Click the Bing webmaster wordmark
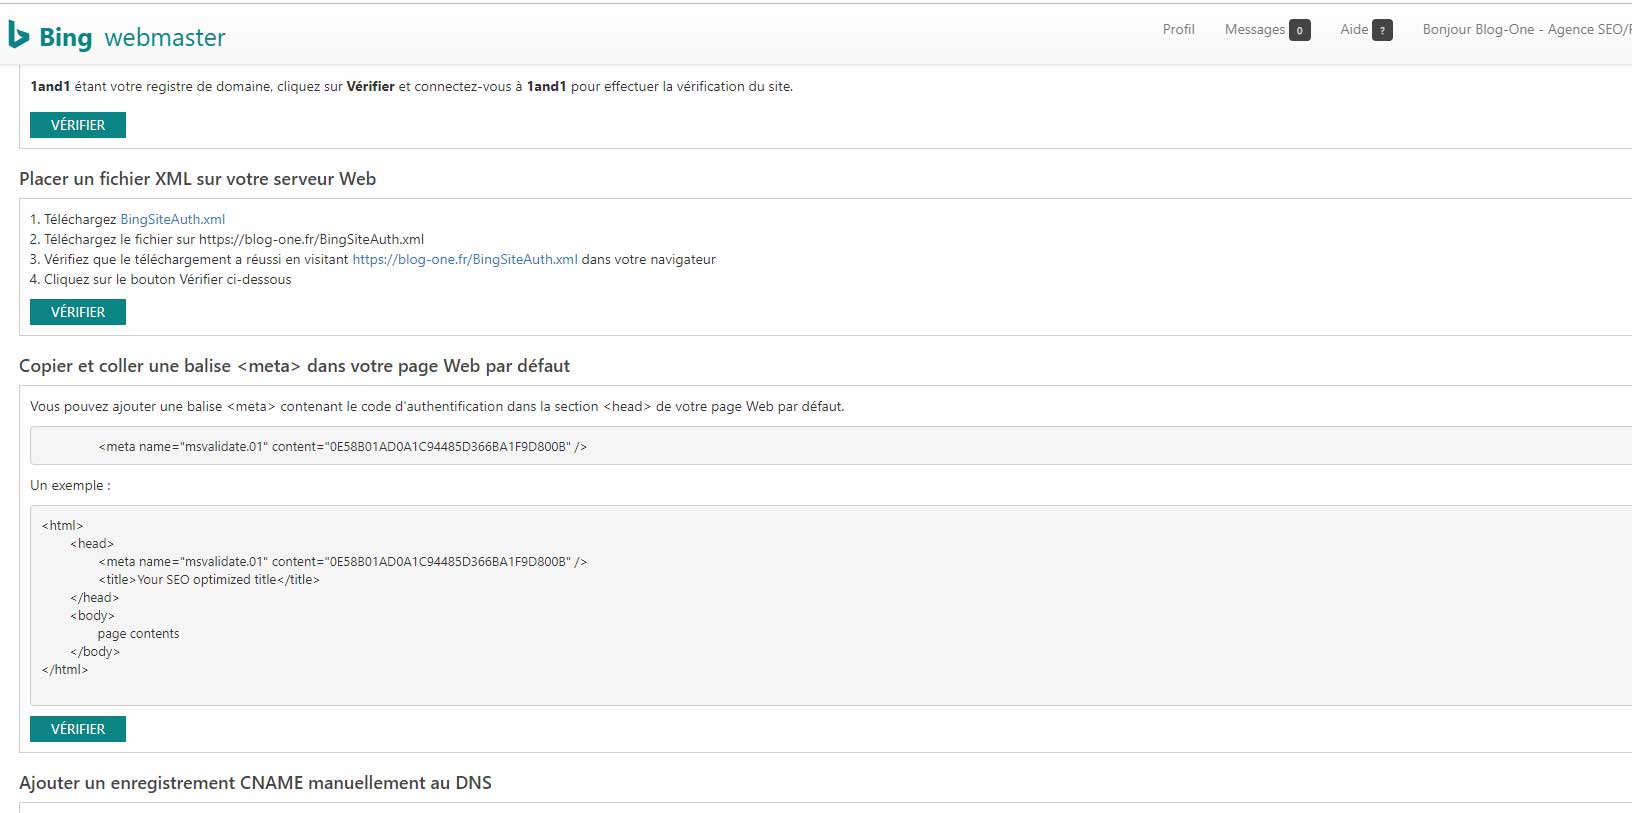The image size is (1632, 813). 132,38
